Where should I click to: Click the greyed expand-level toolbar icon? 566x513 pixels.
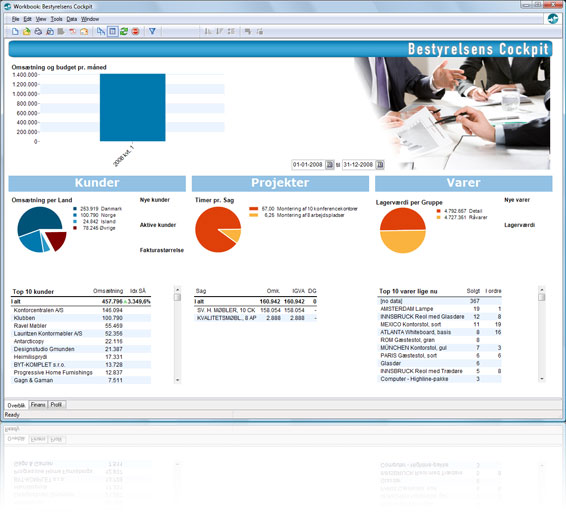click(248, 32)
